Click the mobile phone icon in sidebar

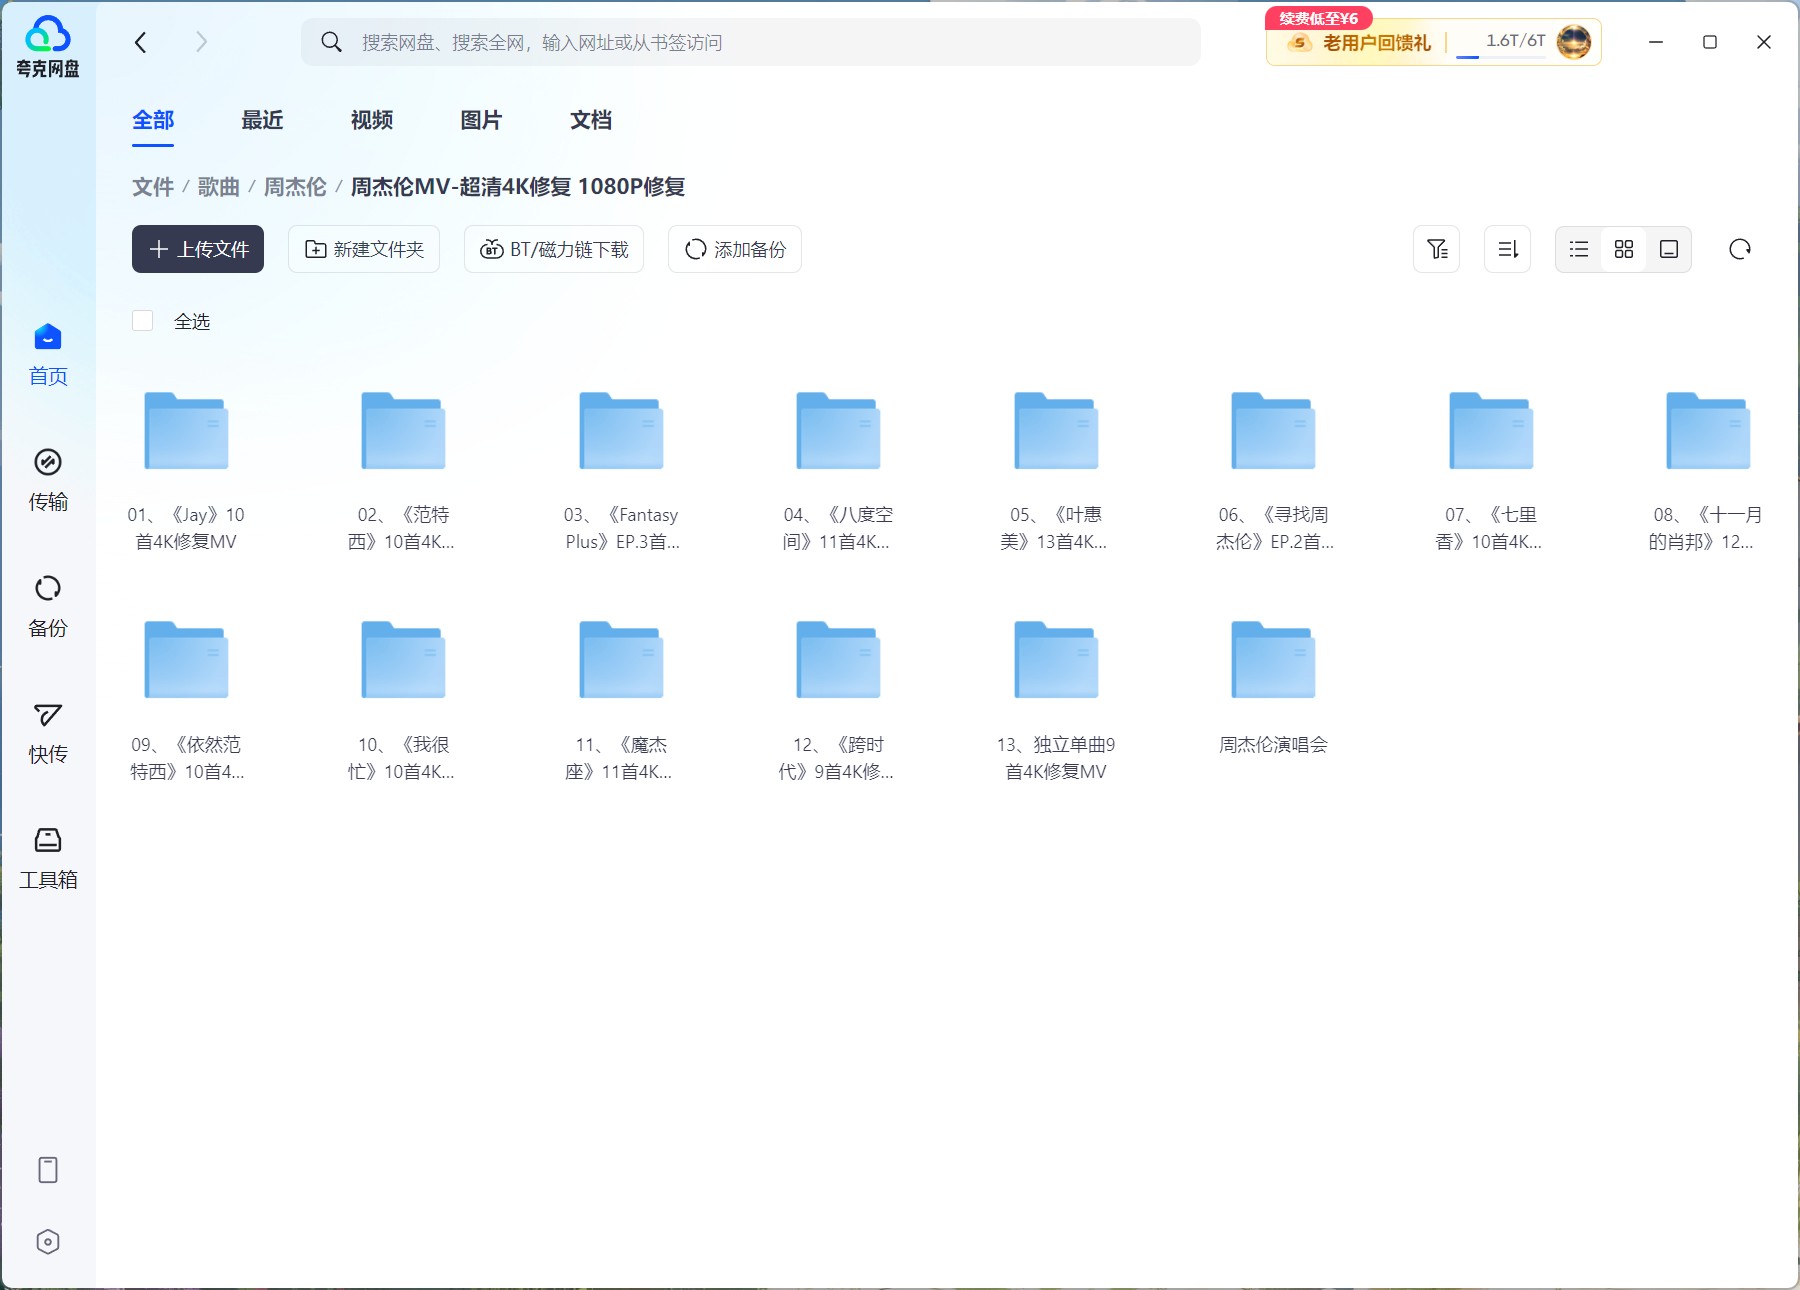tap(48, 1170)
